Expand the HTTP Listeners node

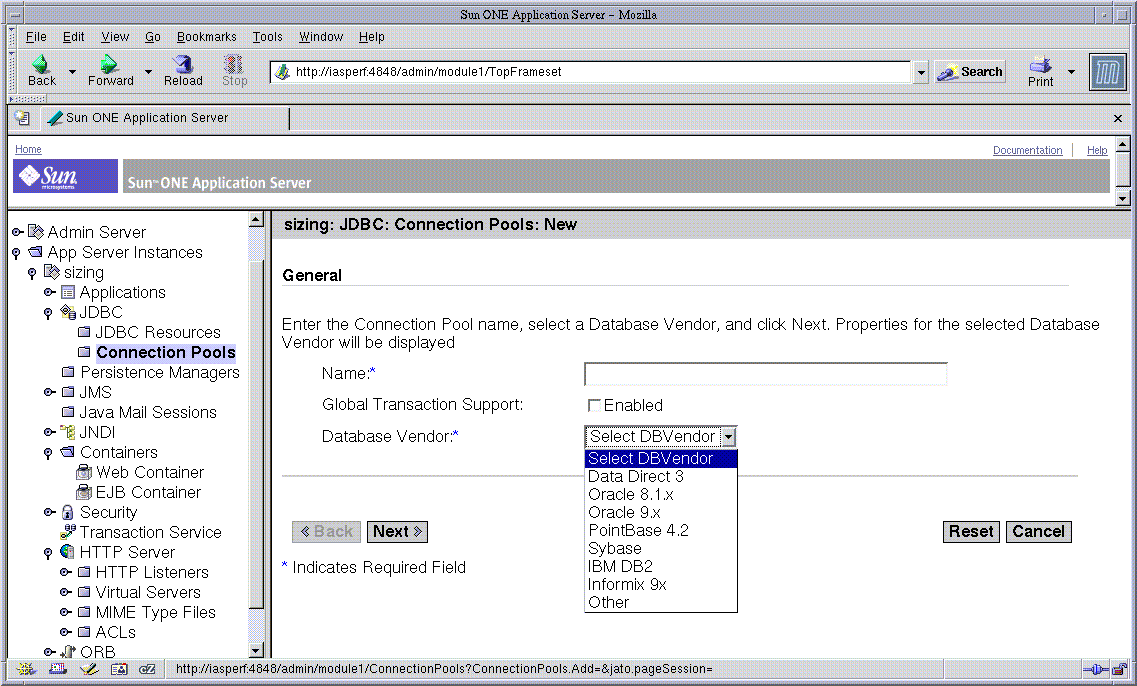[x=65, y=572]
